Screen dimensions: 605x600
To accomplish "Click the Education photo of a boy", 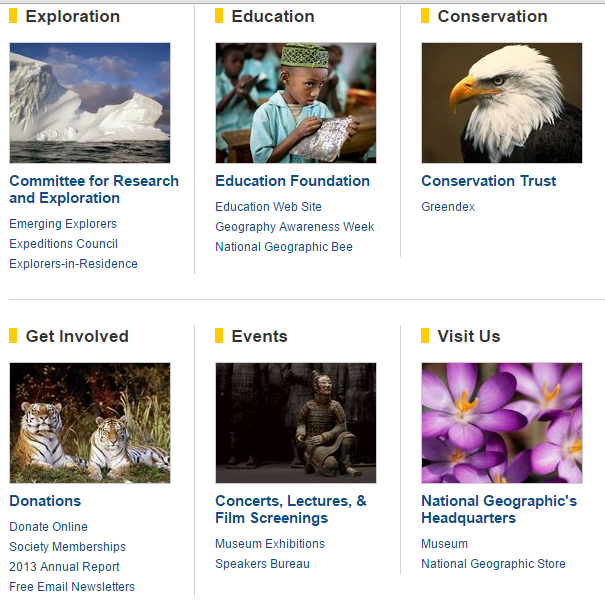I will click(x=296, y=103).
